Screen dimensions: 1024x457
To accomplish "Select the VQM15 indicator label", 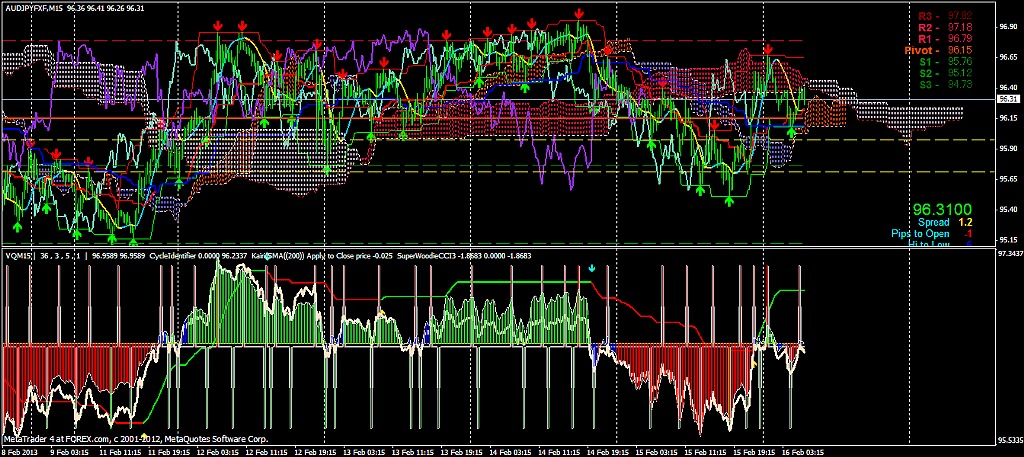I will click(18, 255).
